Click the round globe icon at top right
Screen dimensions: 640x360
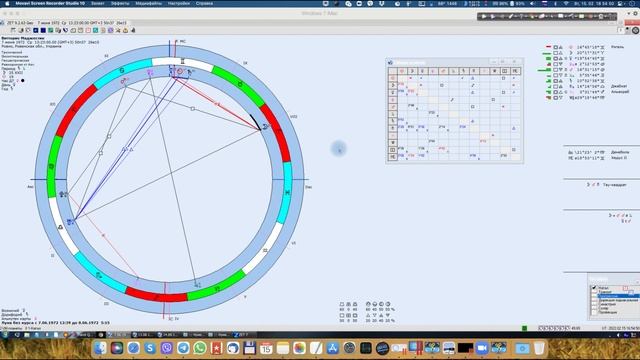[636, 30]
